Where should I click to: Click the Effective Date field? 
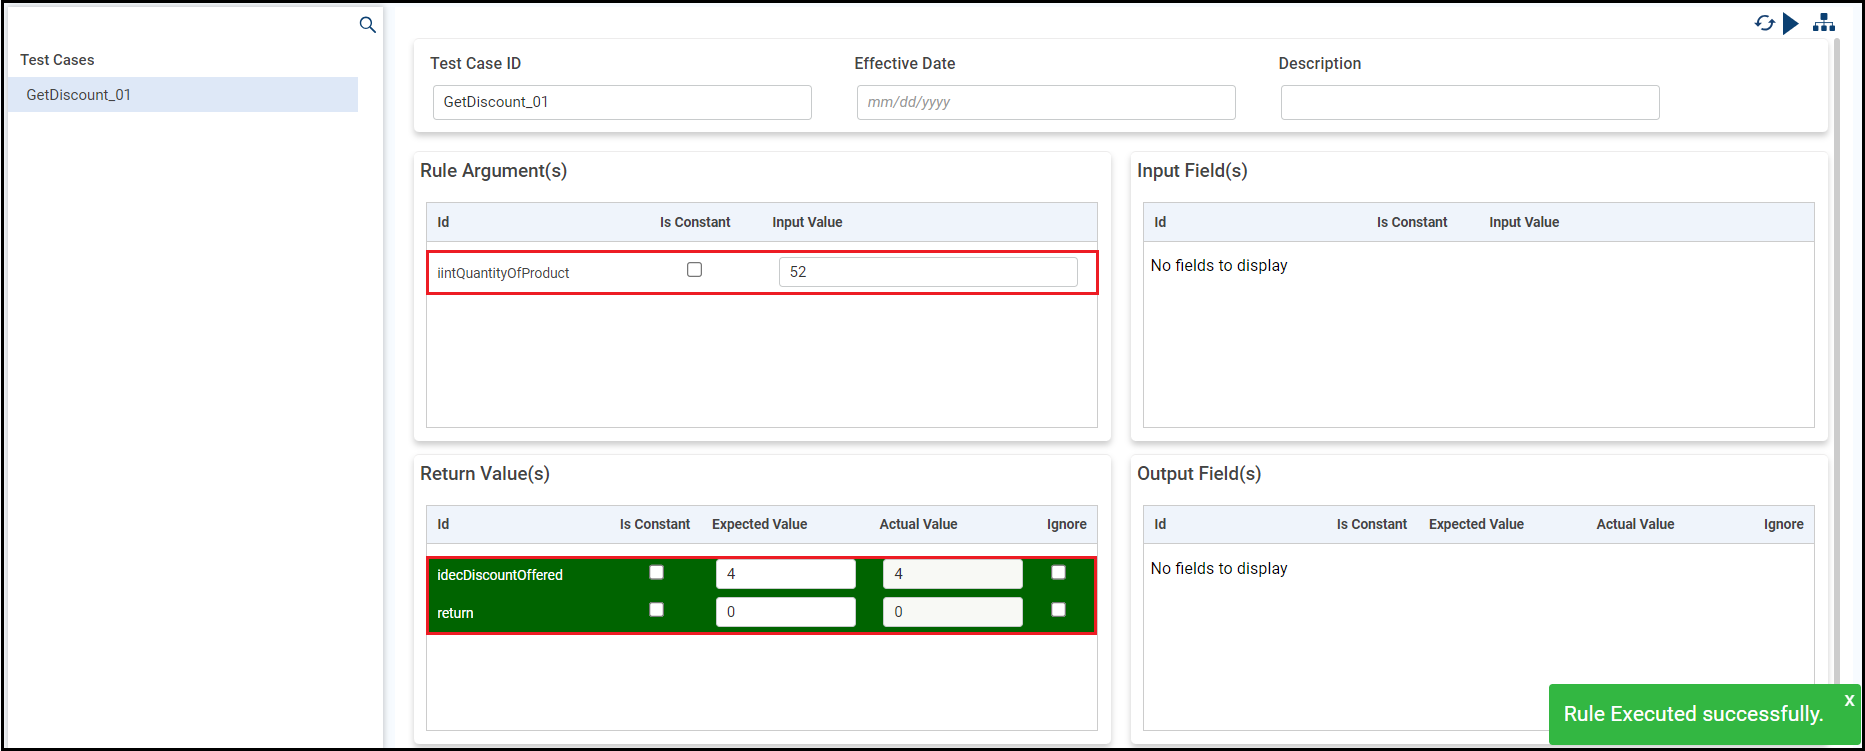point(1045,102)
